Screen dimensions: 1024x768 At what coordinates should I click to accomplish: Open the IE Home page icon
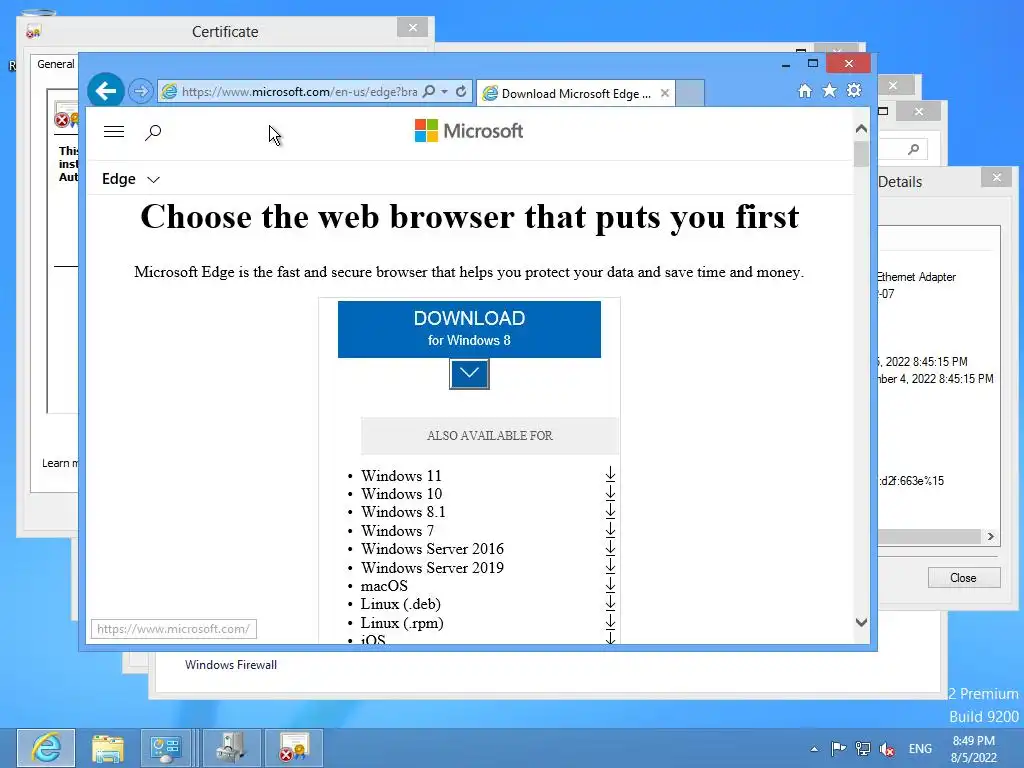click(805, 91)
